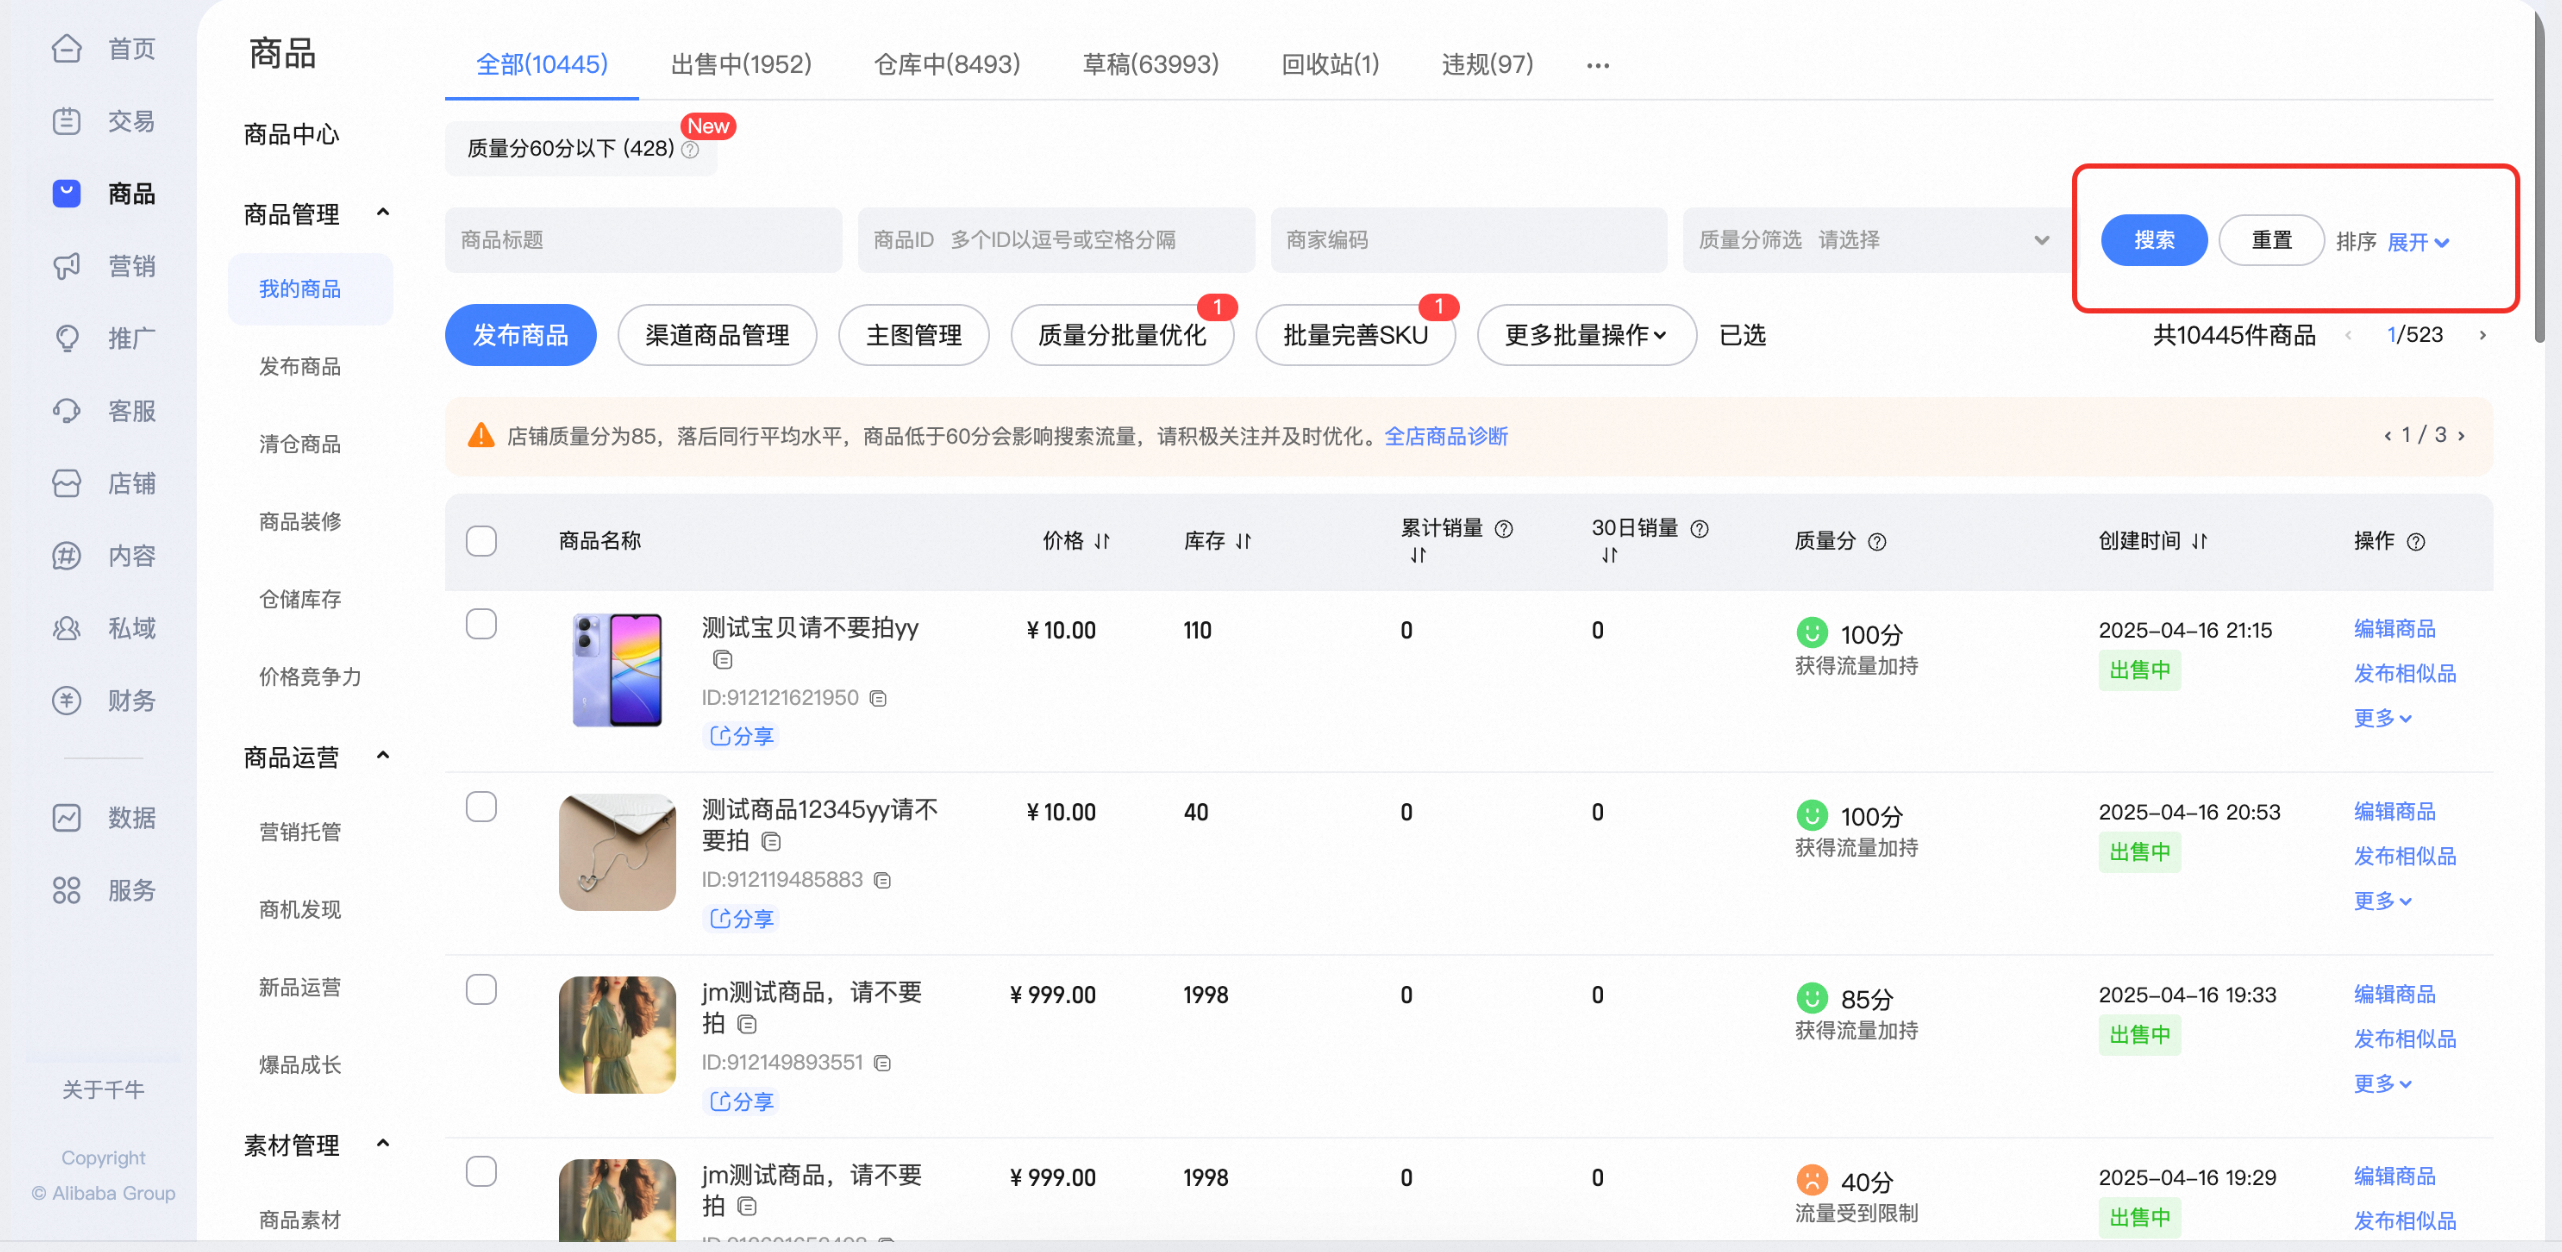
Task: Collapse the 素材管理 section
Action: click(382, 1143)
